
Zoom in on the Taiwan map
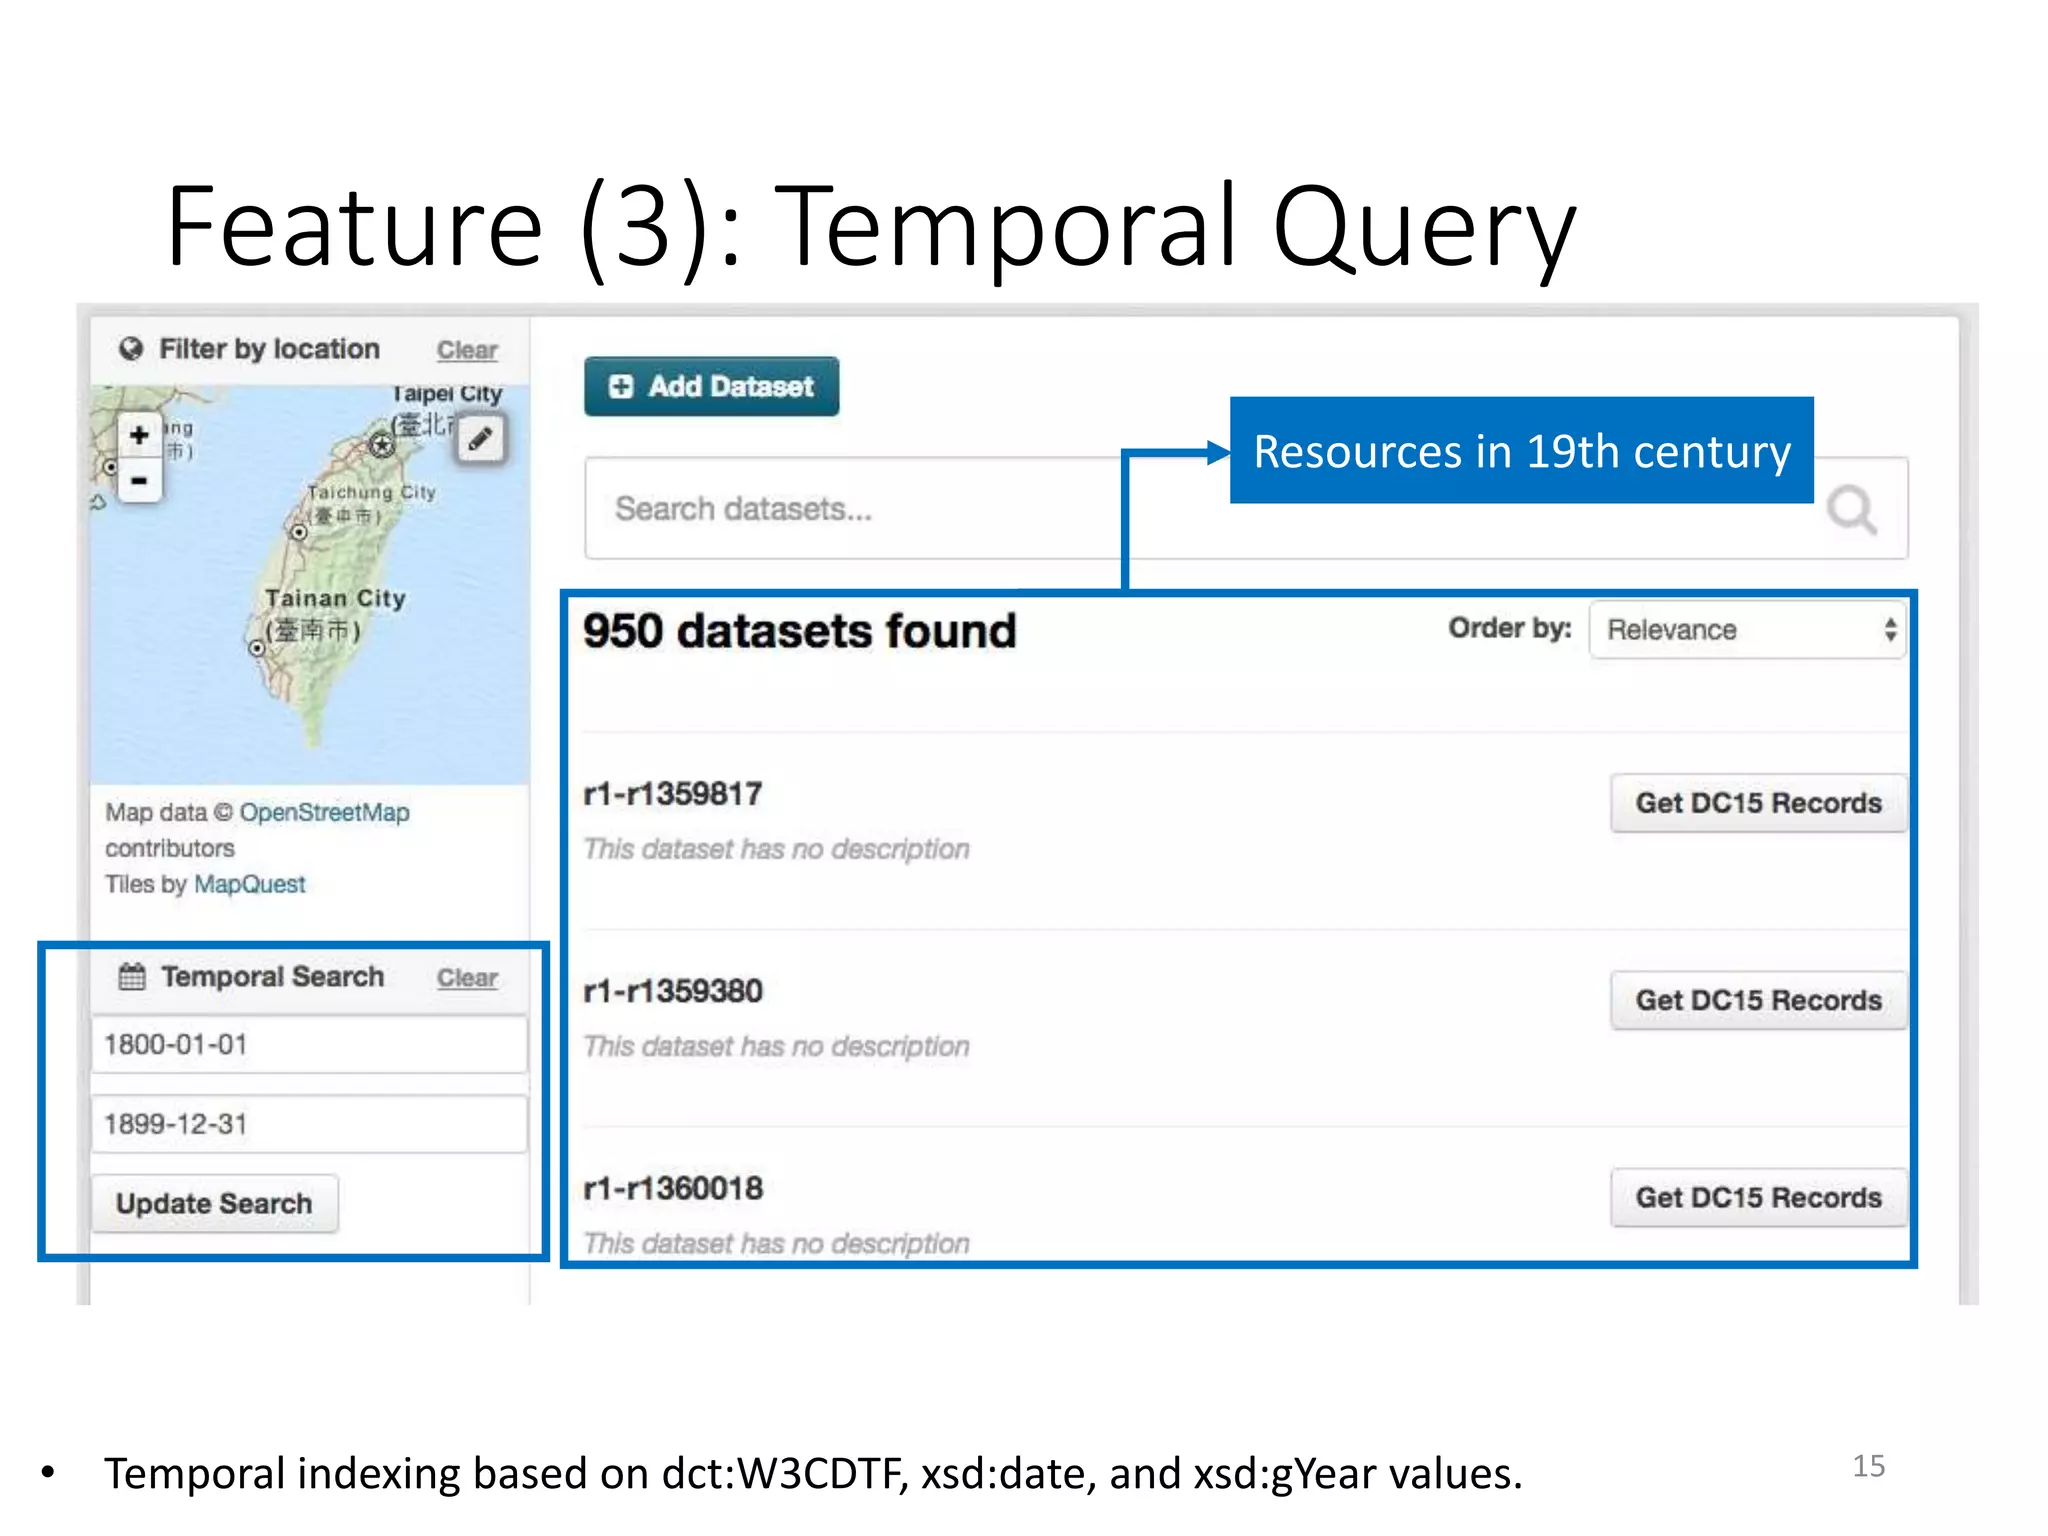139,435
